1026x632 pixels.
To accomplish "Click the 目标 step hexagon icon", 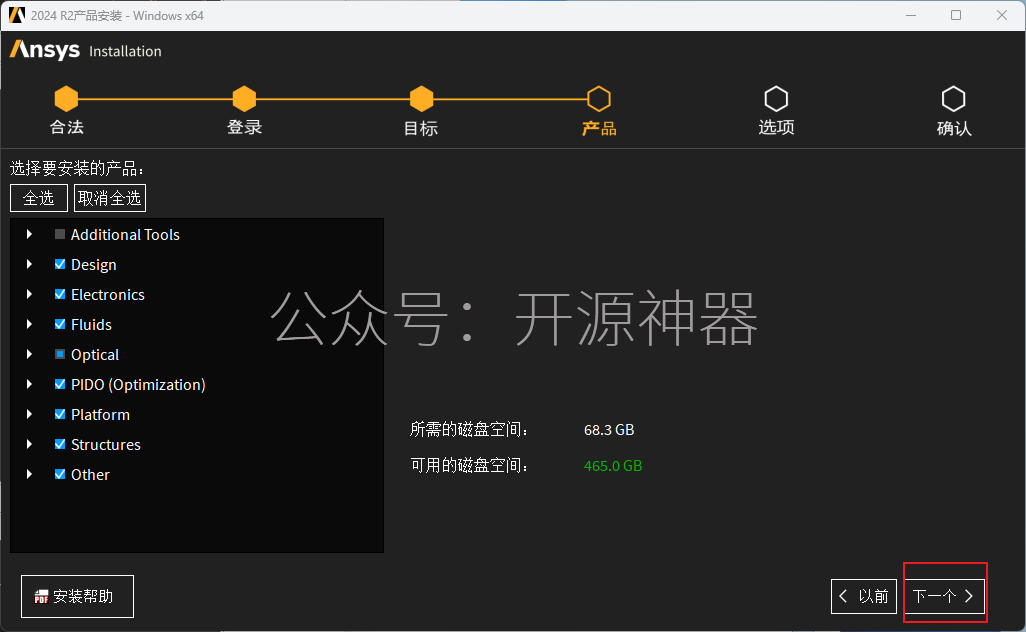I will pos(421,99).
